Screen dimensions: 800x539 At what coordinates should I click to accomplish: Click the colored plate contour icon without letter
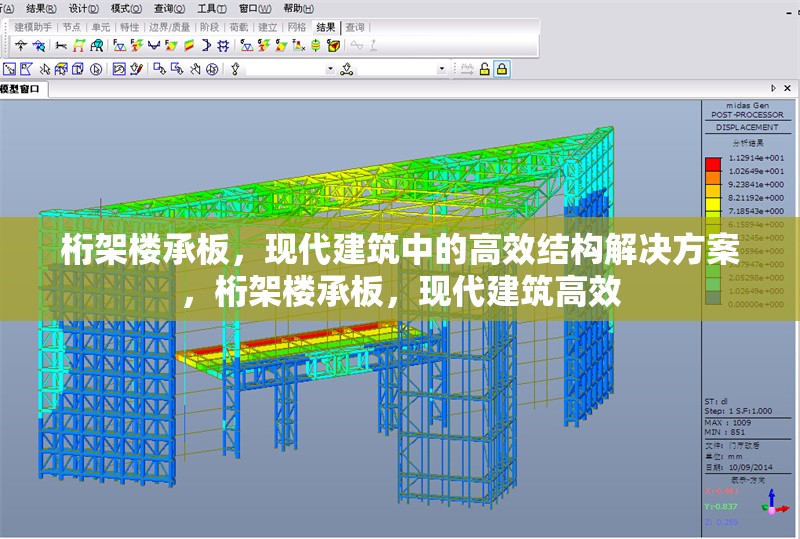pyautogui.click(x=189, y=46)
